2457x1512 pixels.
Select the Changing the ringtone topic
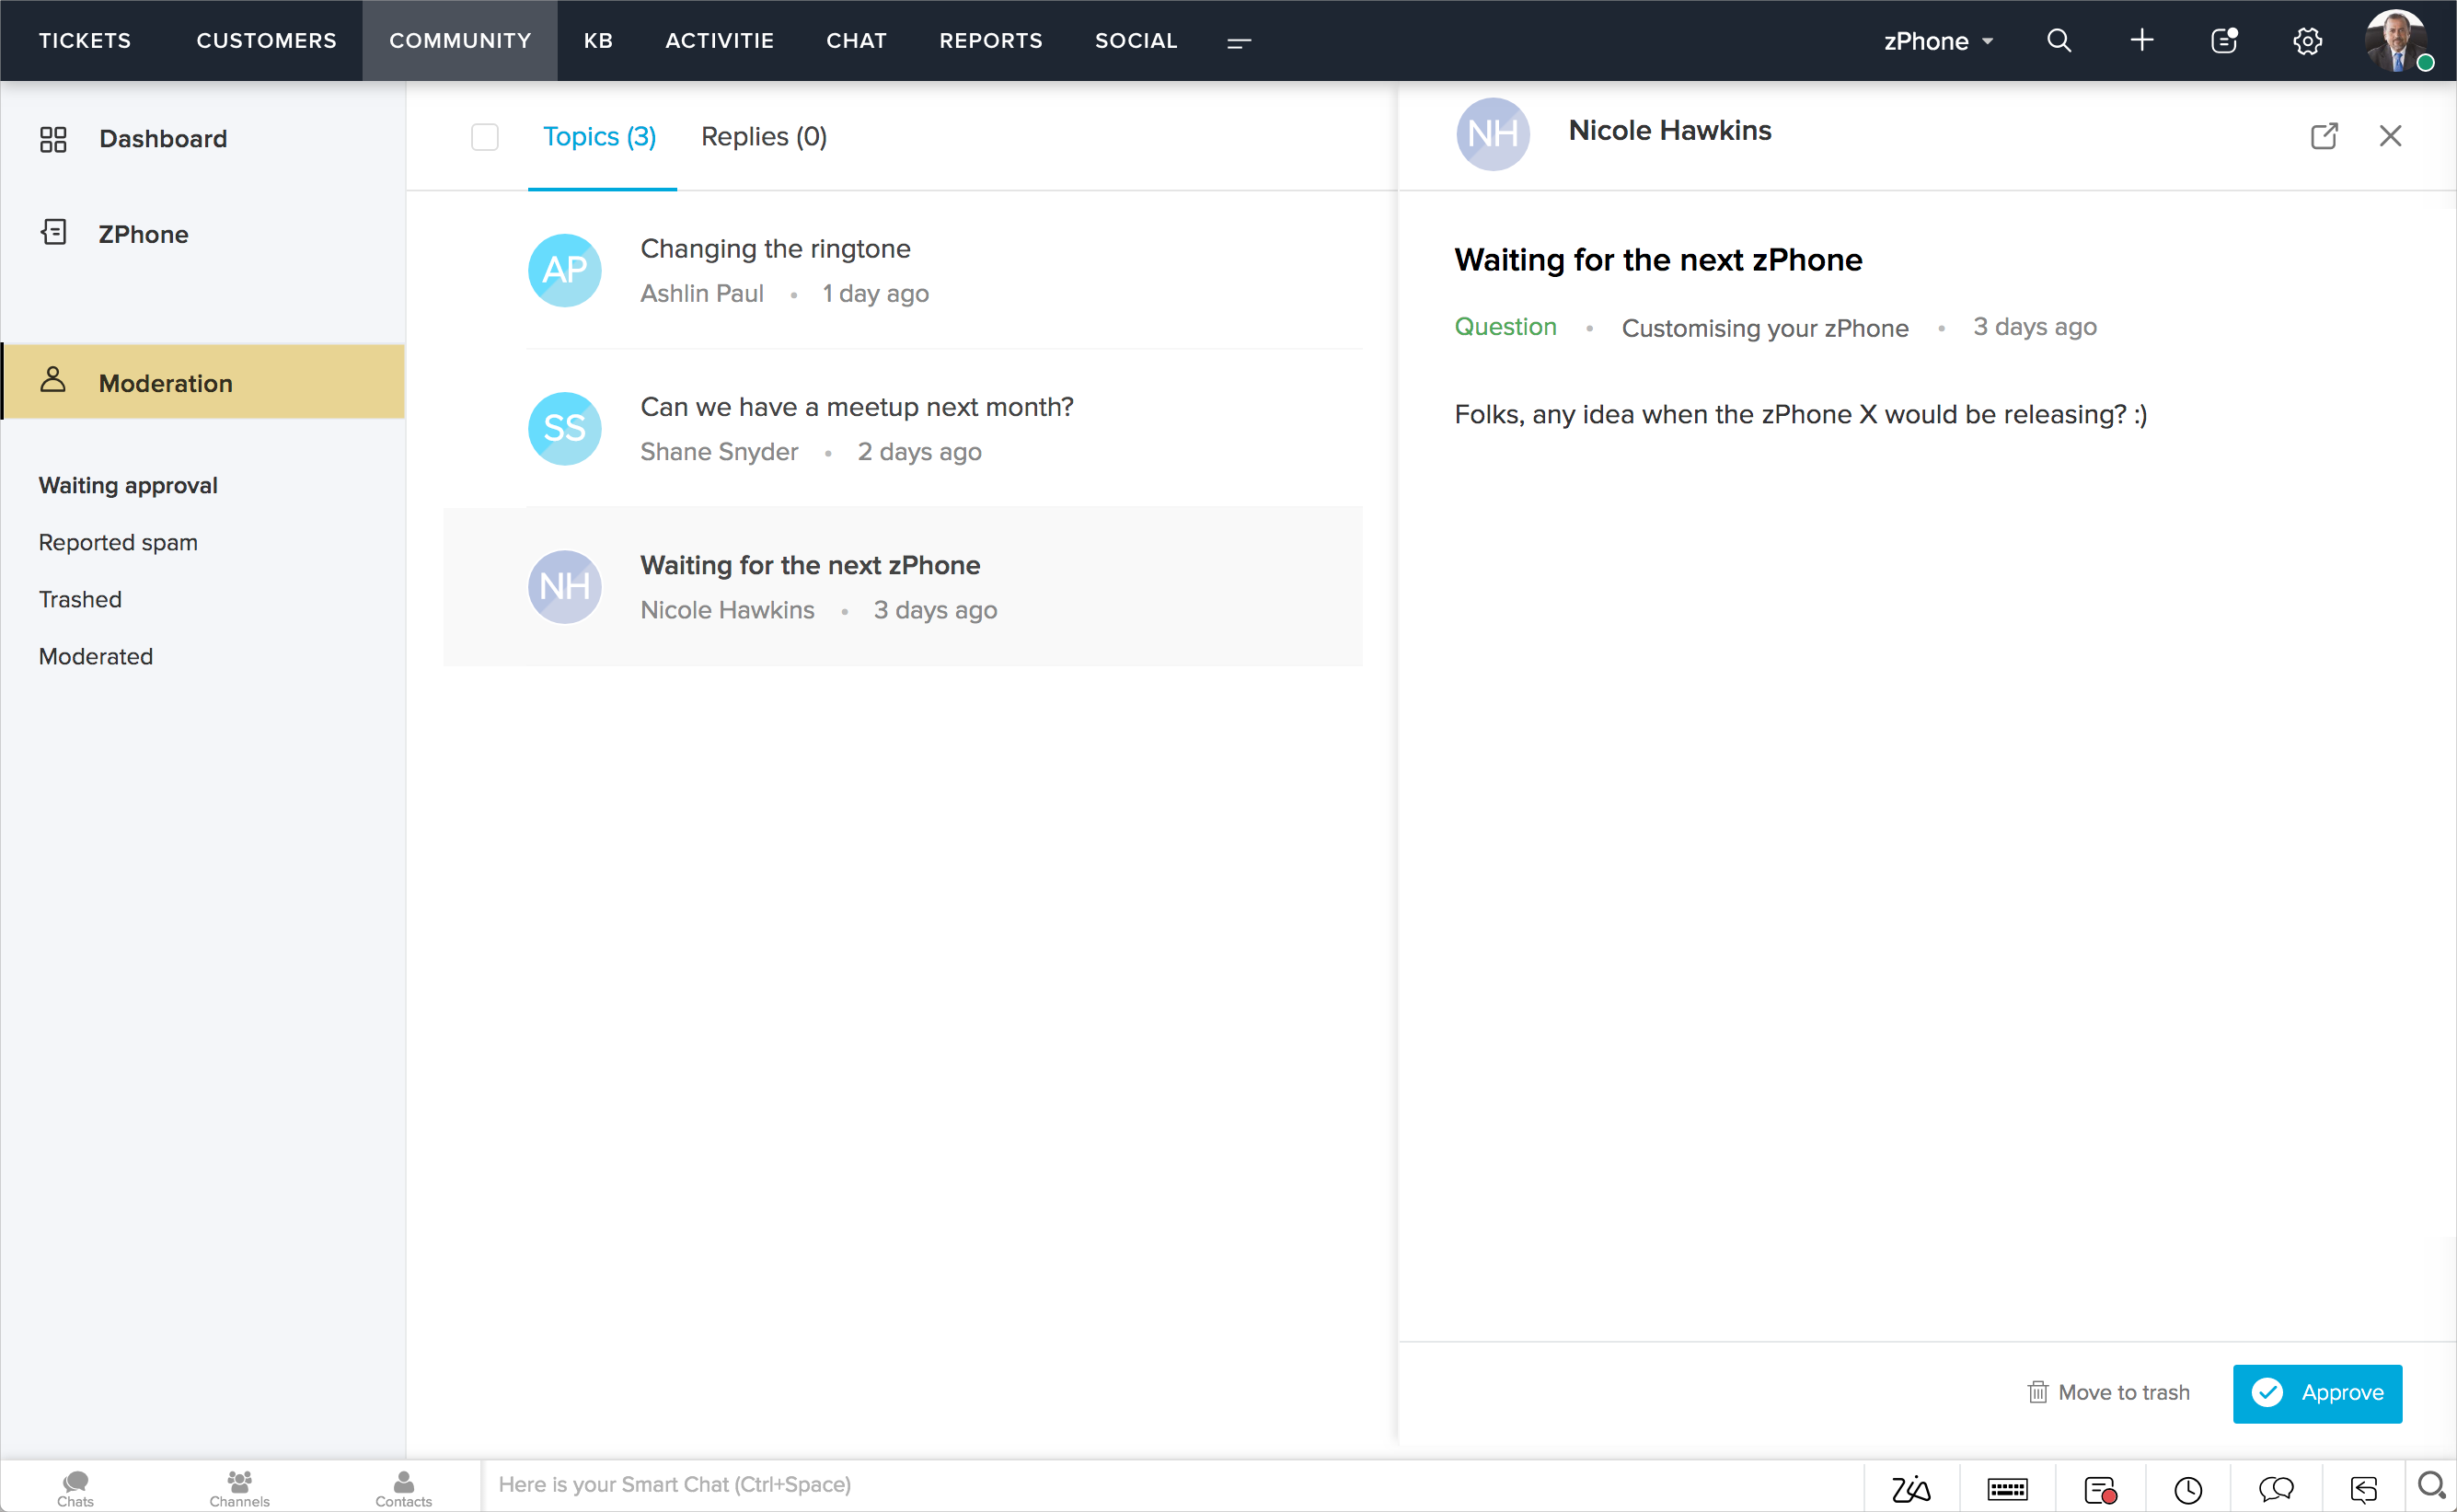(775, 249)
